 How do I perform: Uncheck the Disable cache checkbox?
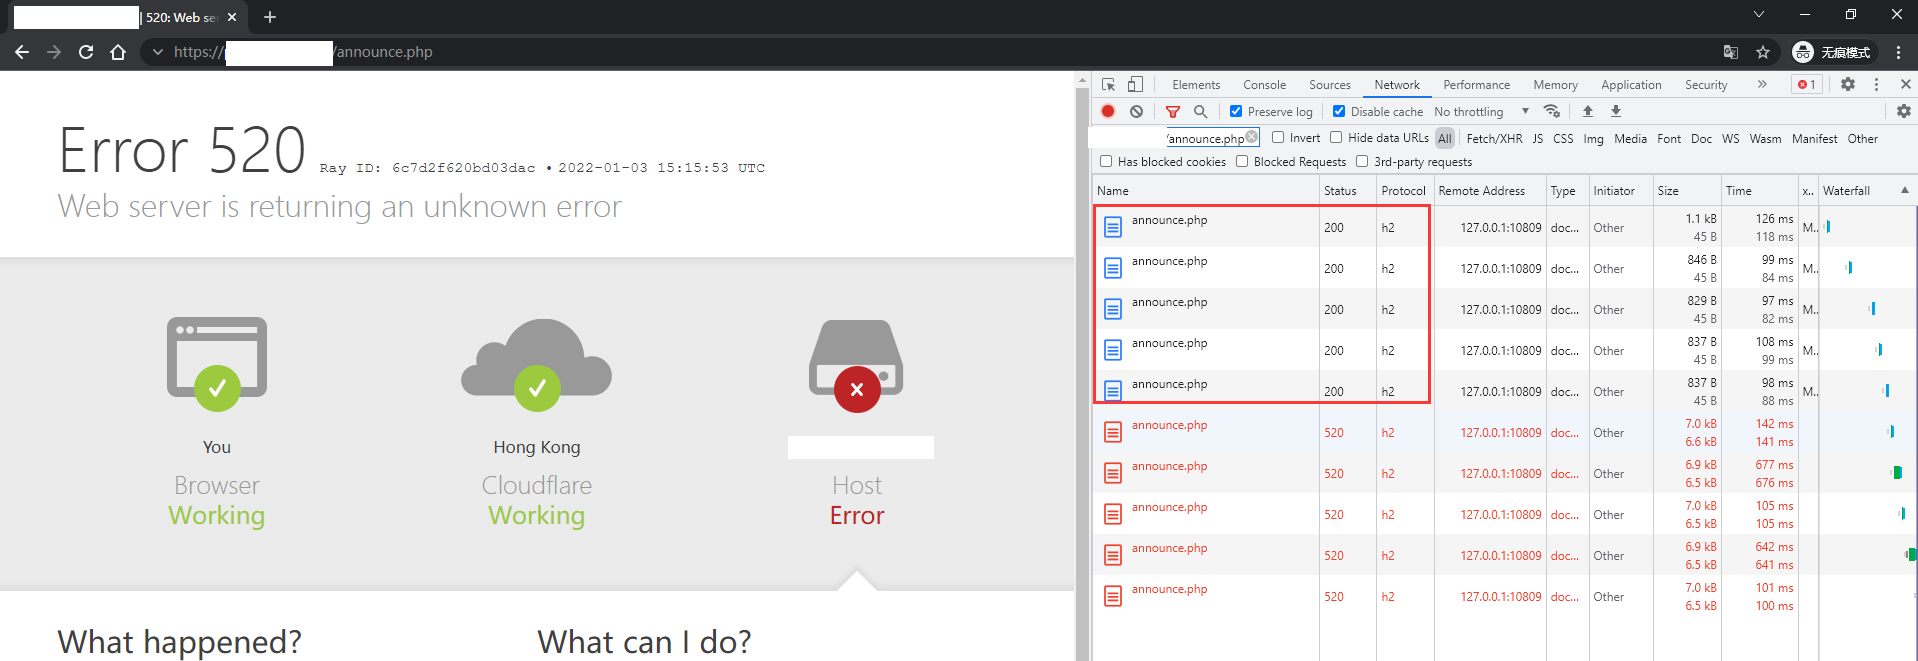(x=1339, y=111)
